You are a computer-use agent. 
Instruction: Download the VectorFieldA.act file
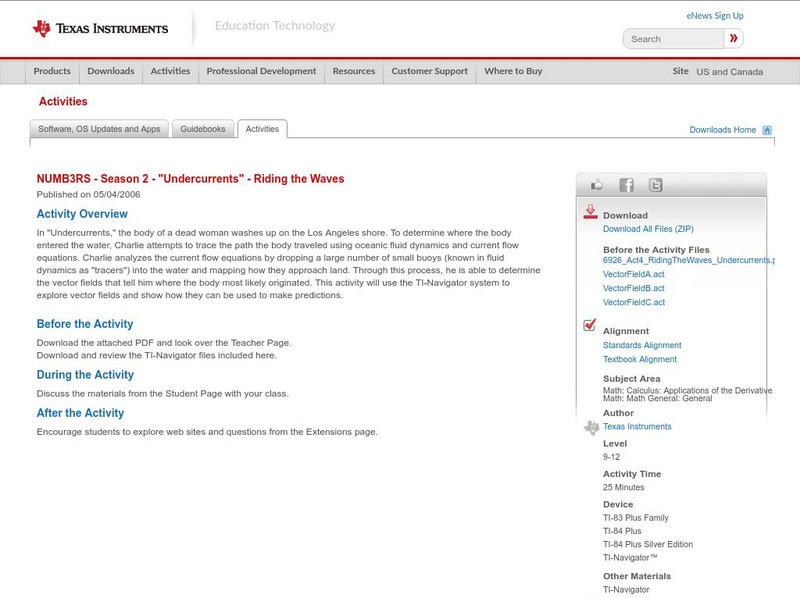pos(634,275)
